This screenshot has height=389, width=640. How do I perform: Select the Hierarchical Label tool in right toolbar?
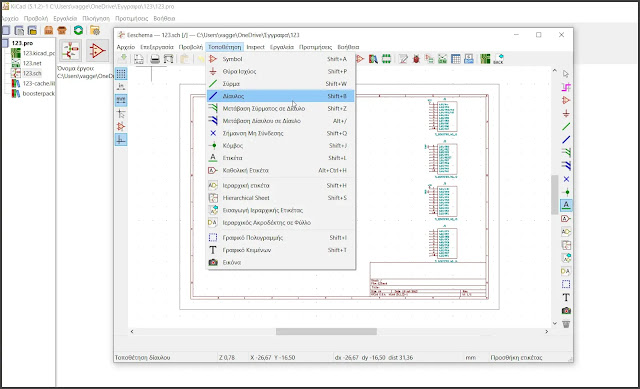point(566,232)
